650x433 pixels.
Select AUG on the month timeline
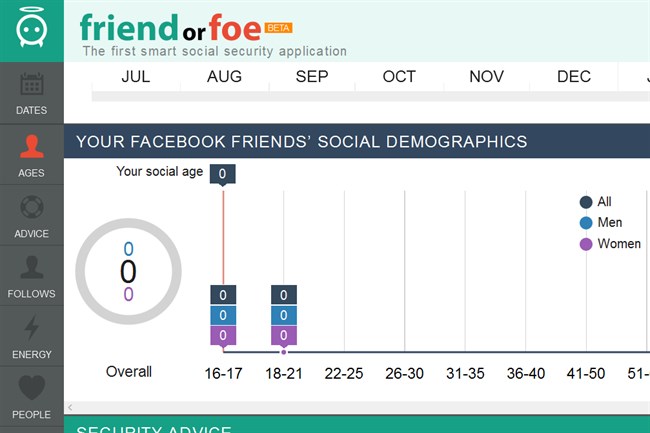(224, 77)
